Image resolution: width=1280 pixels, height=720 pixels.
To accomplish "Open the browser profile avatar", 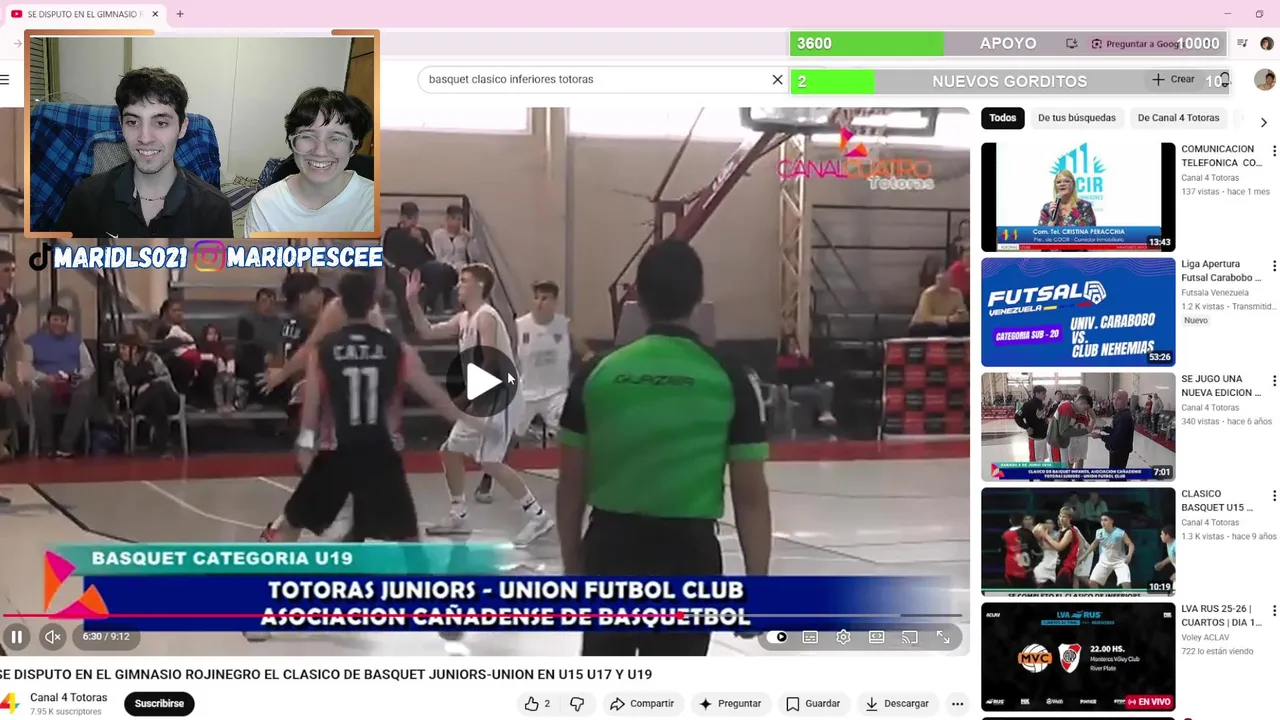I will click(1266, 44).
